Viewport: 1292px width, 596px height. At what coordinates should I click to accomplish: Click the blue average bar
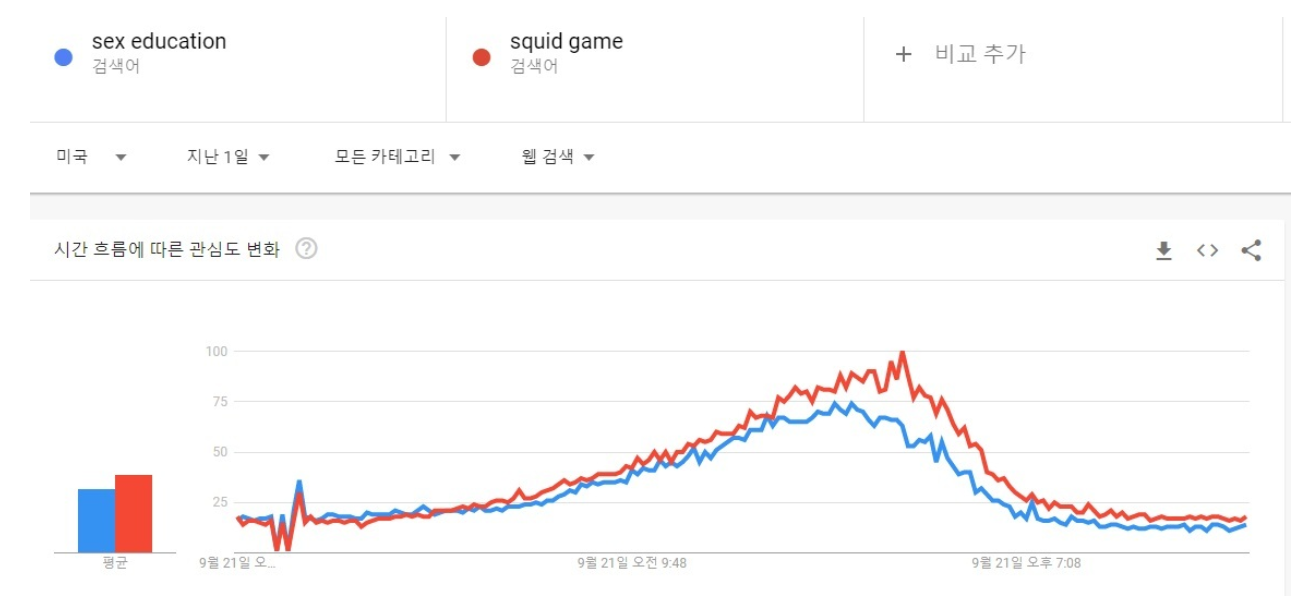pyautogui.click(x=97, y=520)
